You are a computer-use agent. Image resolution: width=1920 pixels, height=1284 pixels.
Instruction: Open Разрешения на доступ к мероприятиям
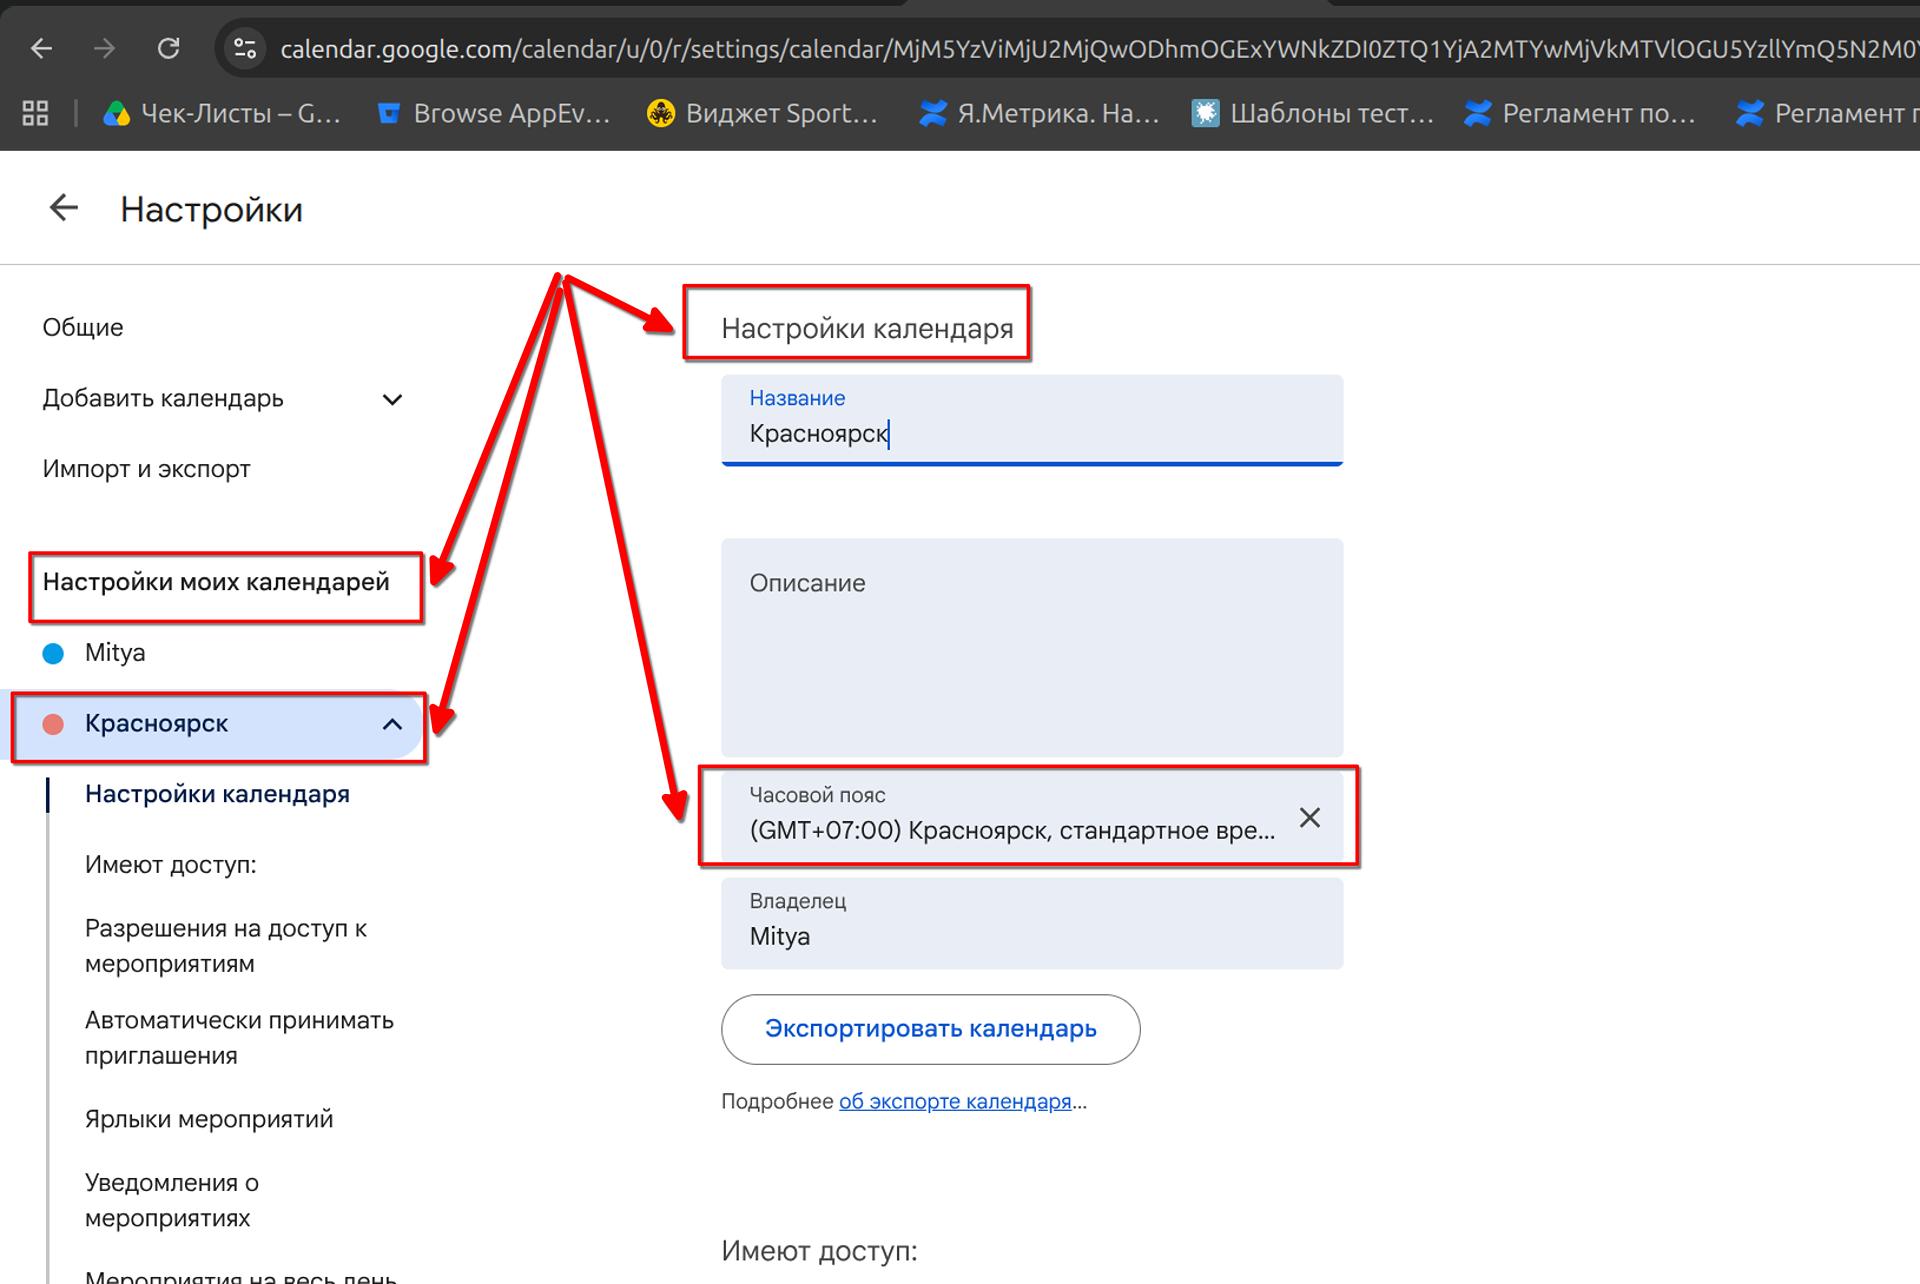point(226,946)
